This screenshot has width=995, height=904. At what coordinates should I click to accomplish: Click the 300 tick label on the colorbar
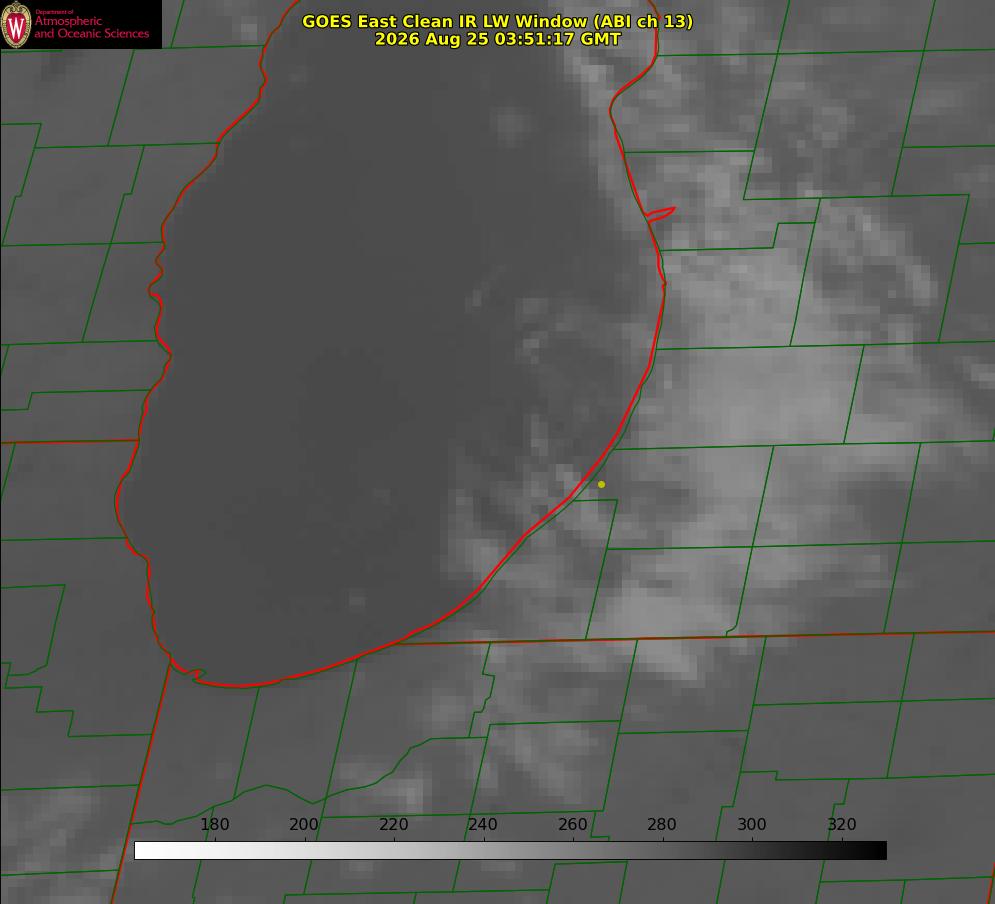click(x=752, y=824)
